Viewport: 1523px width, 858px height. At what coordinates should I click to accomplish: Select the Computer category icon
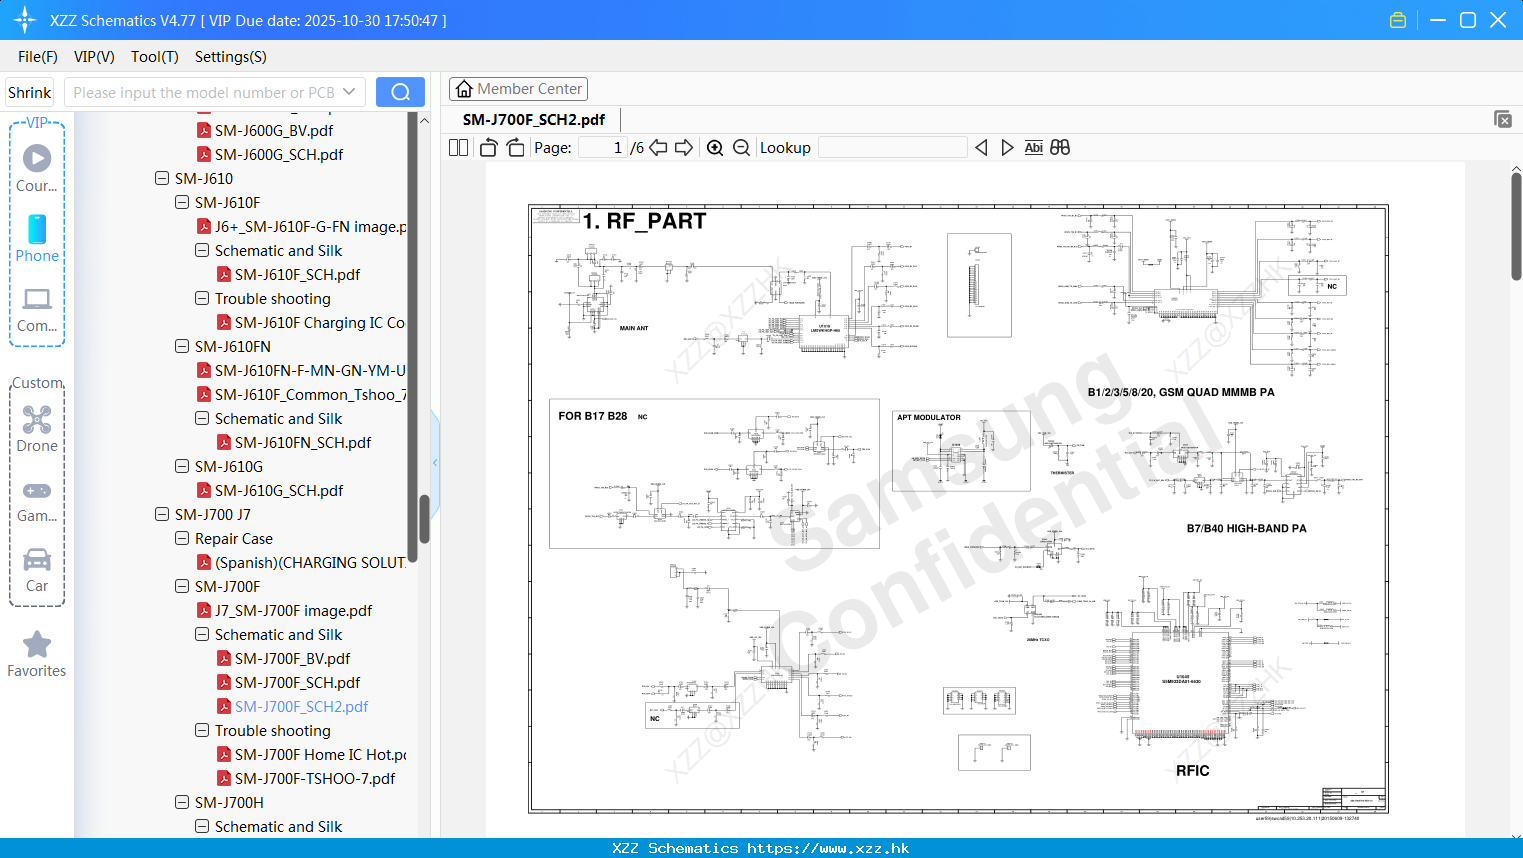37,309
